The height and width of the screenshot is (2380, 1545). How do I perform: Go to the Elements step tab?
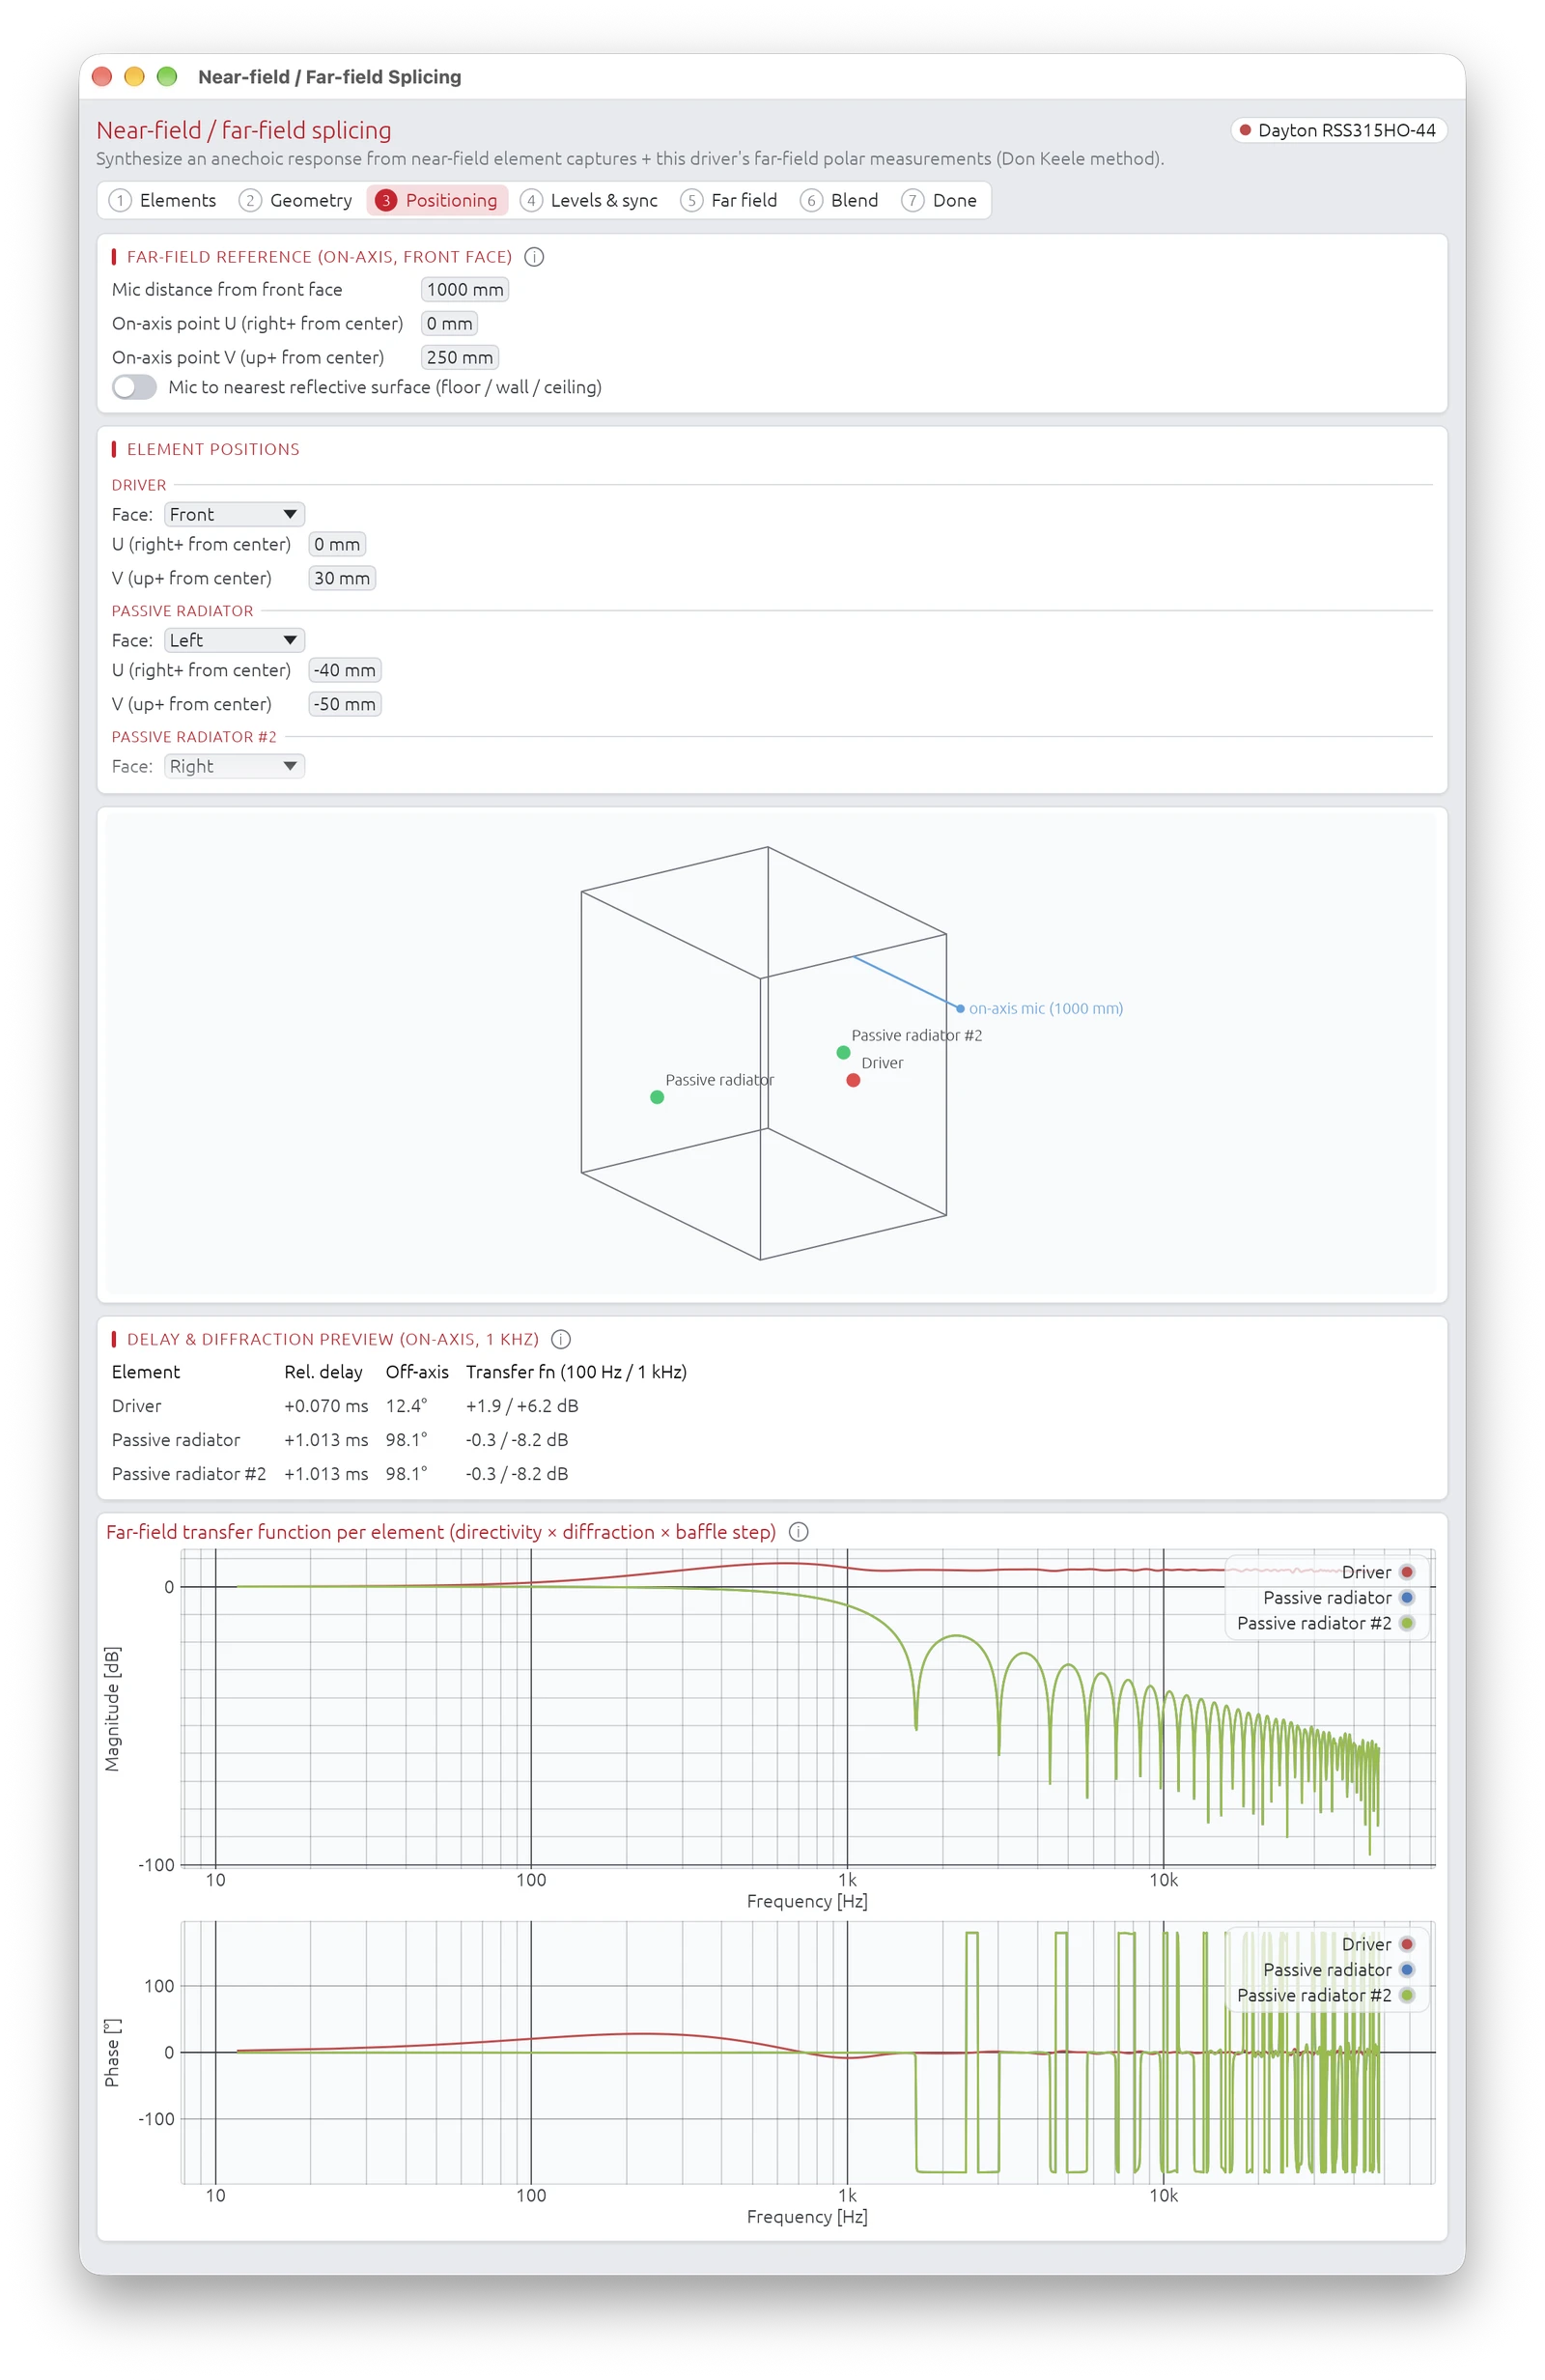[x=162, y=200]
